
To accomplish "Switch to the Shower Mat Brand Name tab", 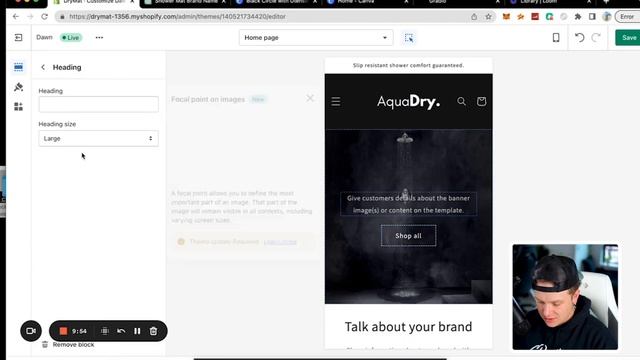I will coord(186,2).
